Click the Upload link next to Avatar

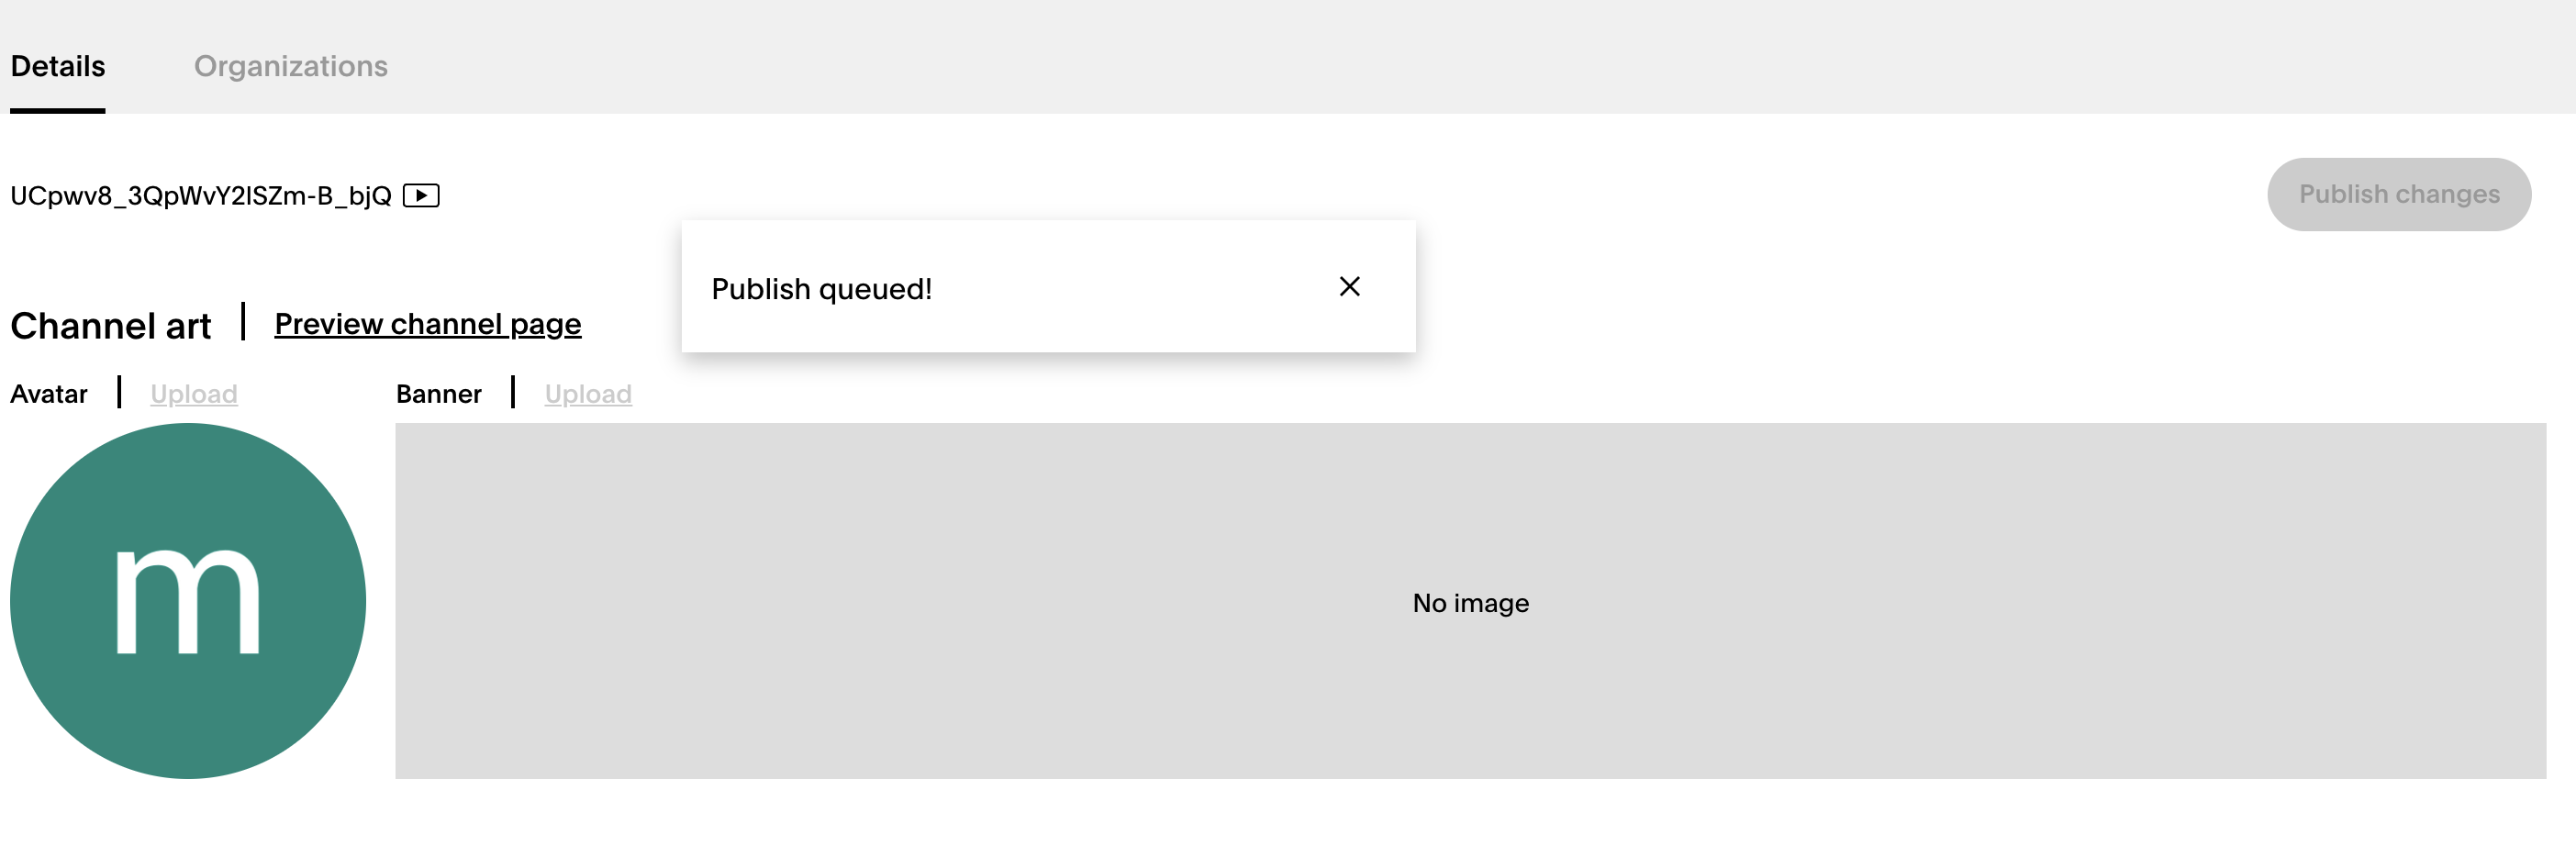(194, 394)
